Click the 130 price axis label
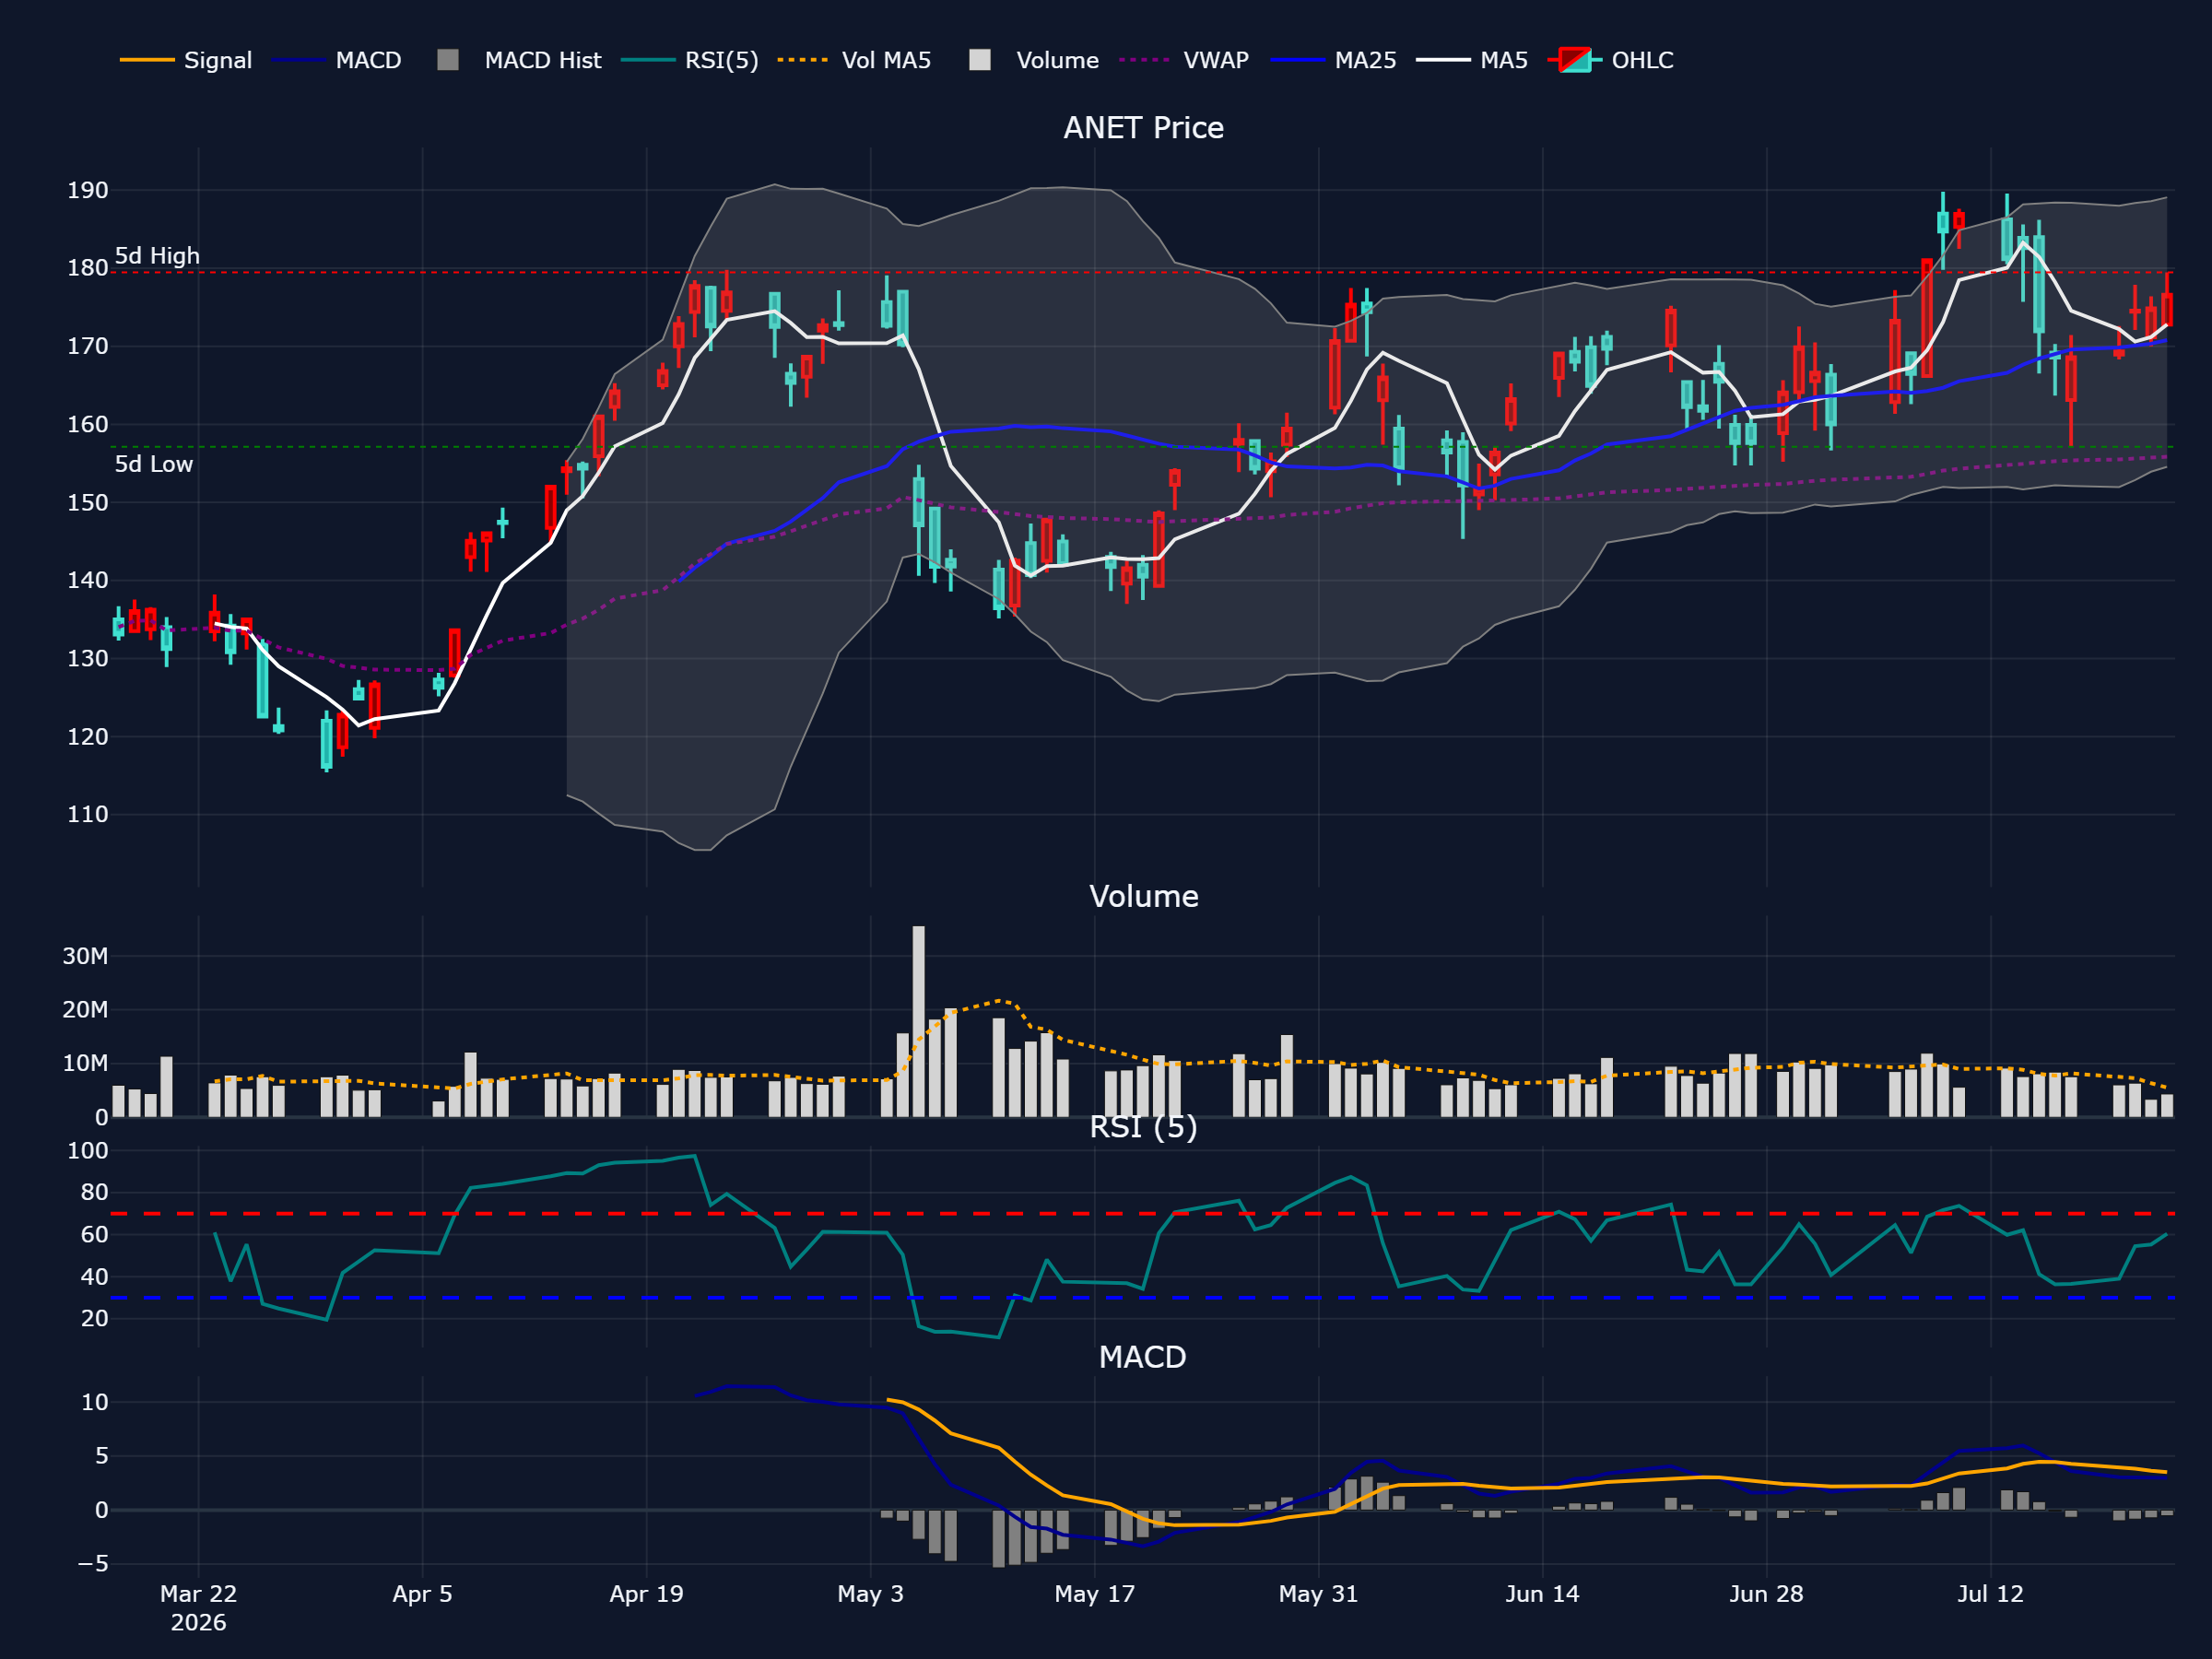The image size is (2212, 1659). (x=88, y=658)
